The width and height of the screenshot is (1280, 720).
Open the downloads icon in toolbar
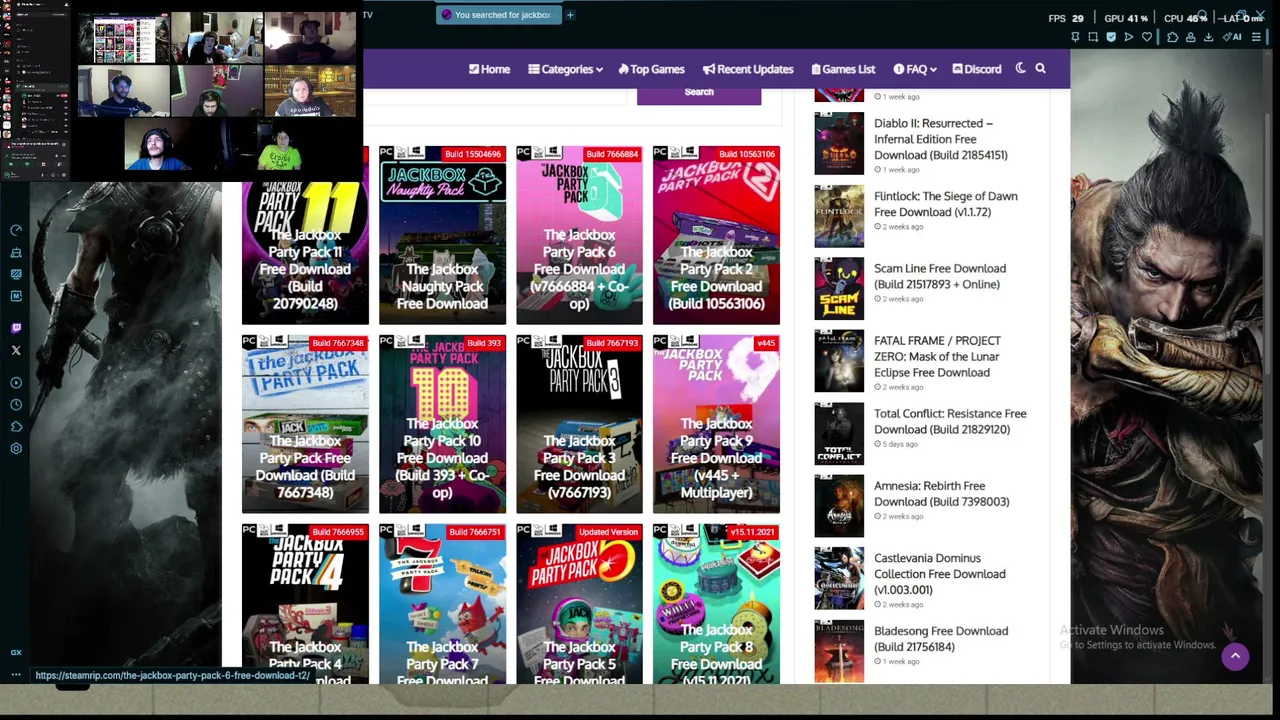coord(1209,37)
